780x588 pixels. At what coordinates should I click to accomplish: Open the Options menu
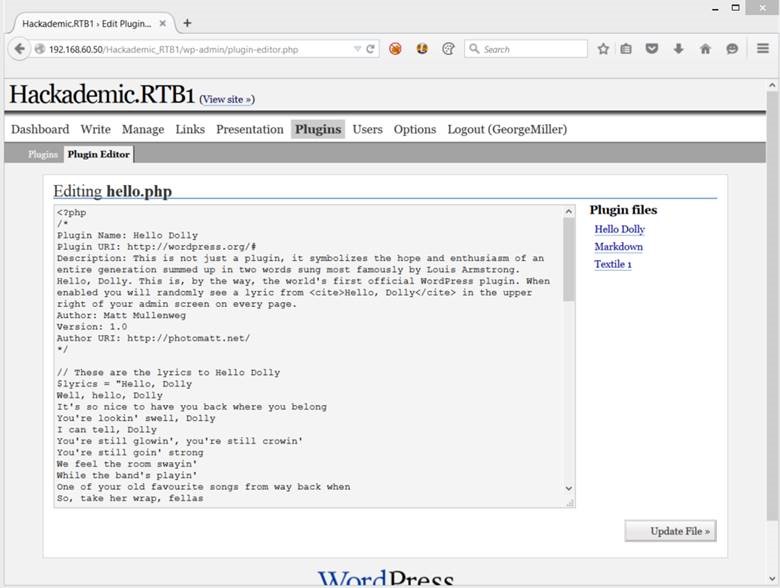click(x=415, y=129)
